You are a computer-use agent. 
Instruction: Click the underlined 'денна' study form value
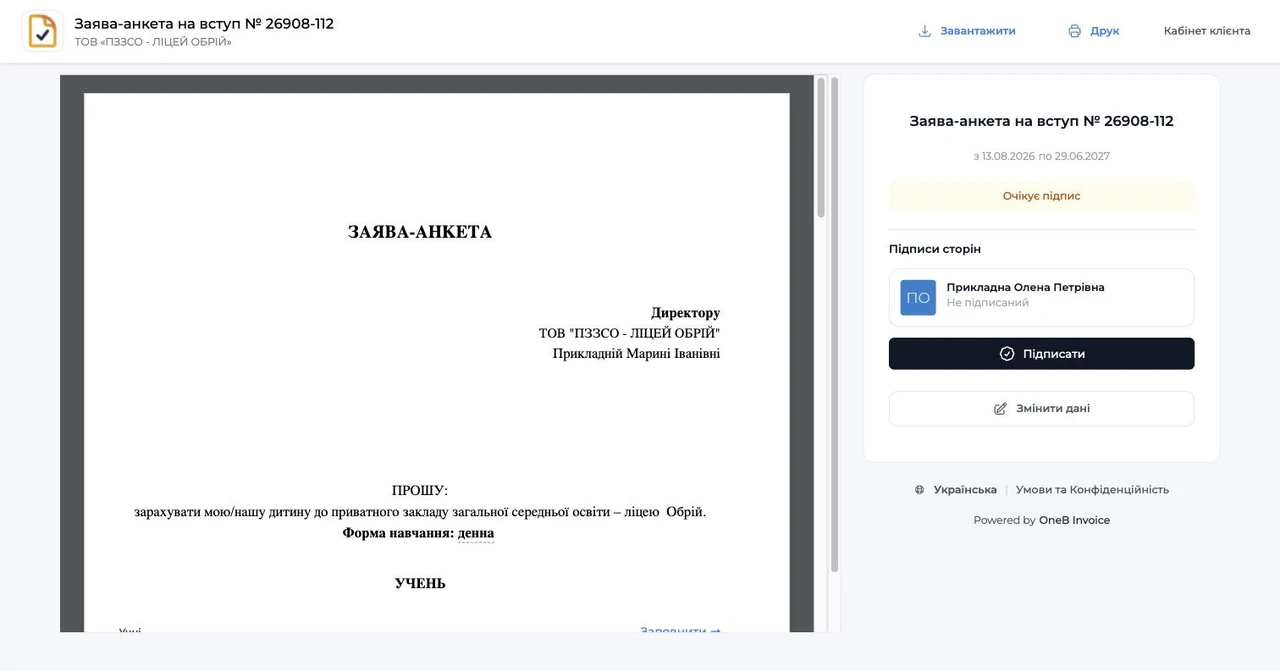point(476,534)
